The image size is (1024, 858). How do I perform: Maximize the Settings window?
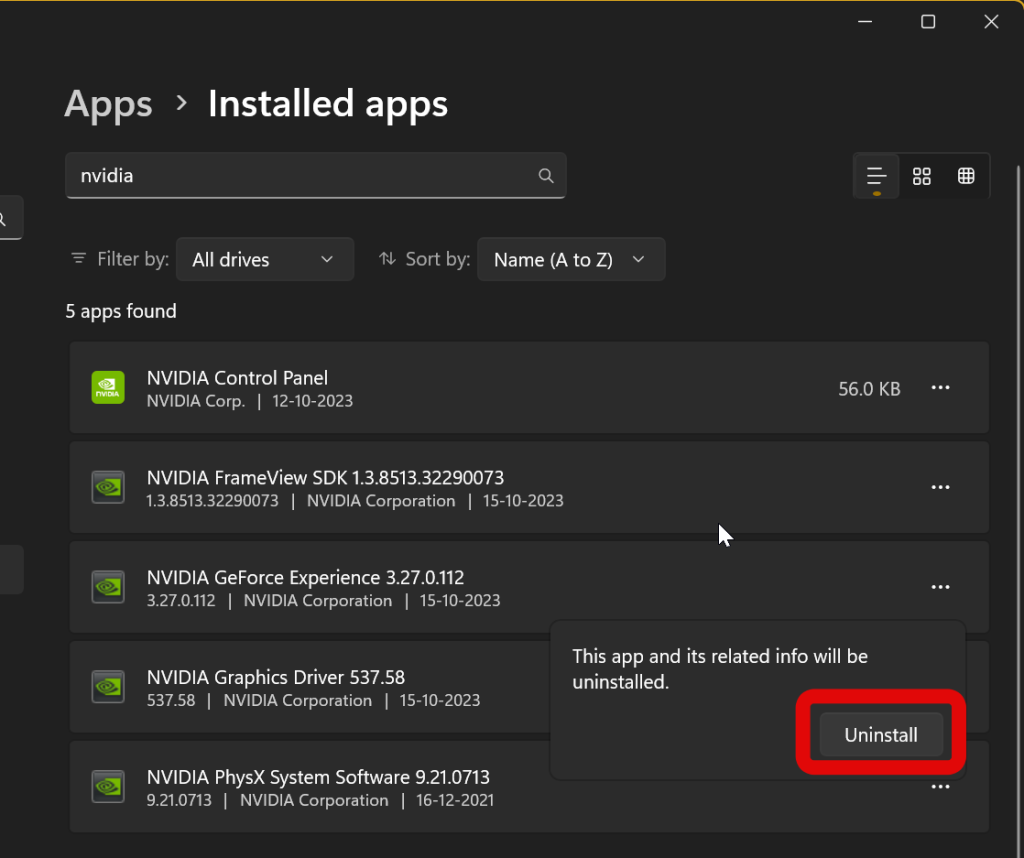(928, 22)
